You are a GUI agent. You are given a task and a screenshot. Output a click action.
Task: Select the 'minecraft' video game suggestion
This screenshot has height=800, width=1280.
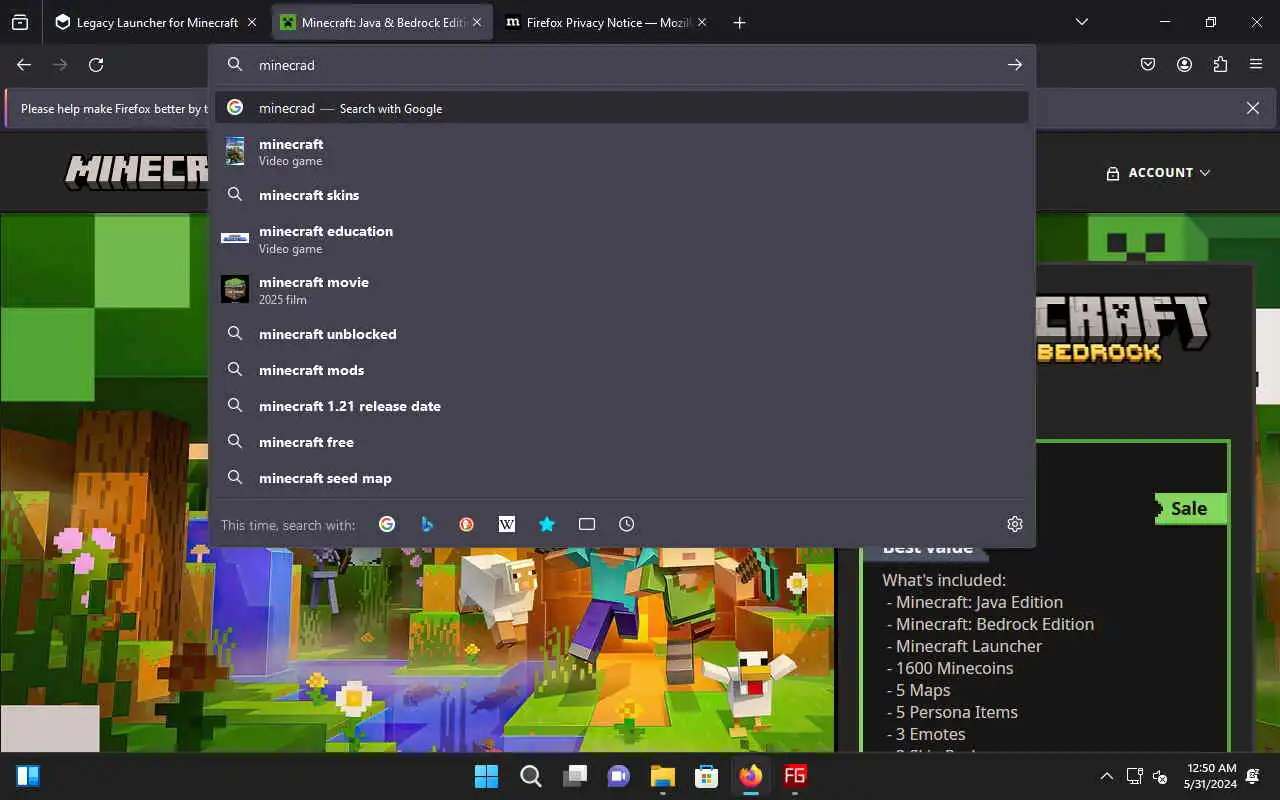[x=622, y=152]
